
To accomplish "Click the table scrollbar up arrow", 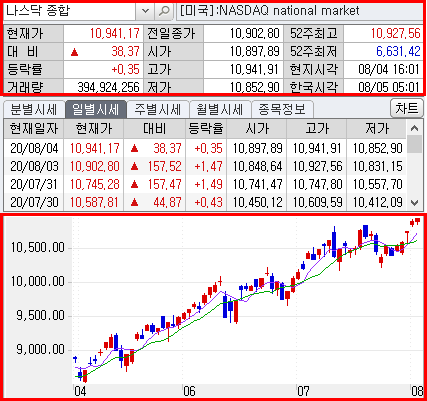I will pyautogui.click(x=414, y=128).
